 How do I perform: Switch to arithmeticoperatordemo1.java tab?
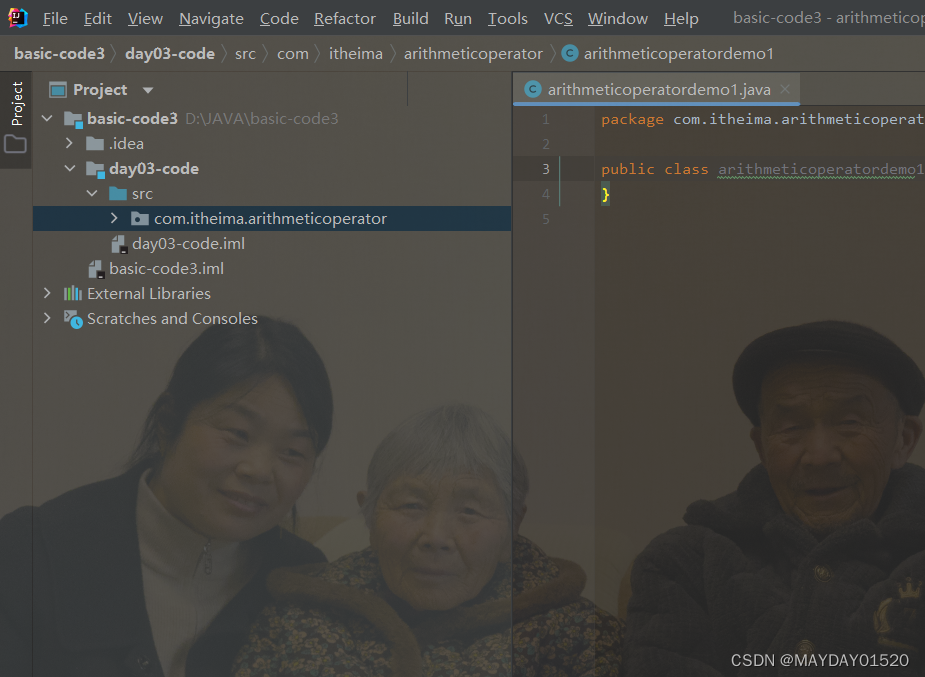(659, 90)
